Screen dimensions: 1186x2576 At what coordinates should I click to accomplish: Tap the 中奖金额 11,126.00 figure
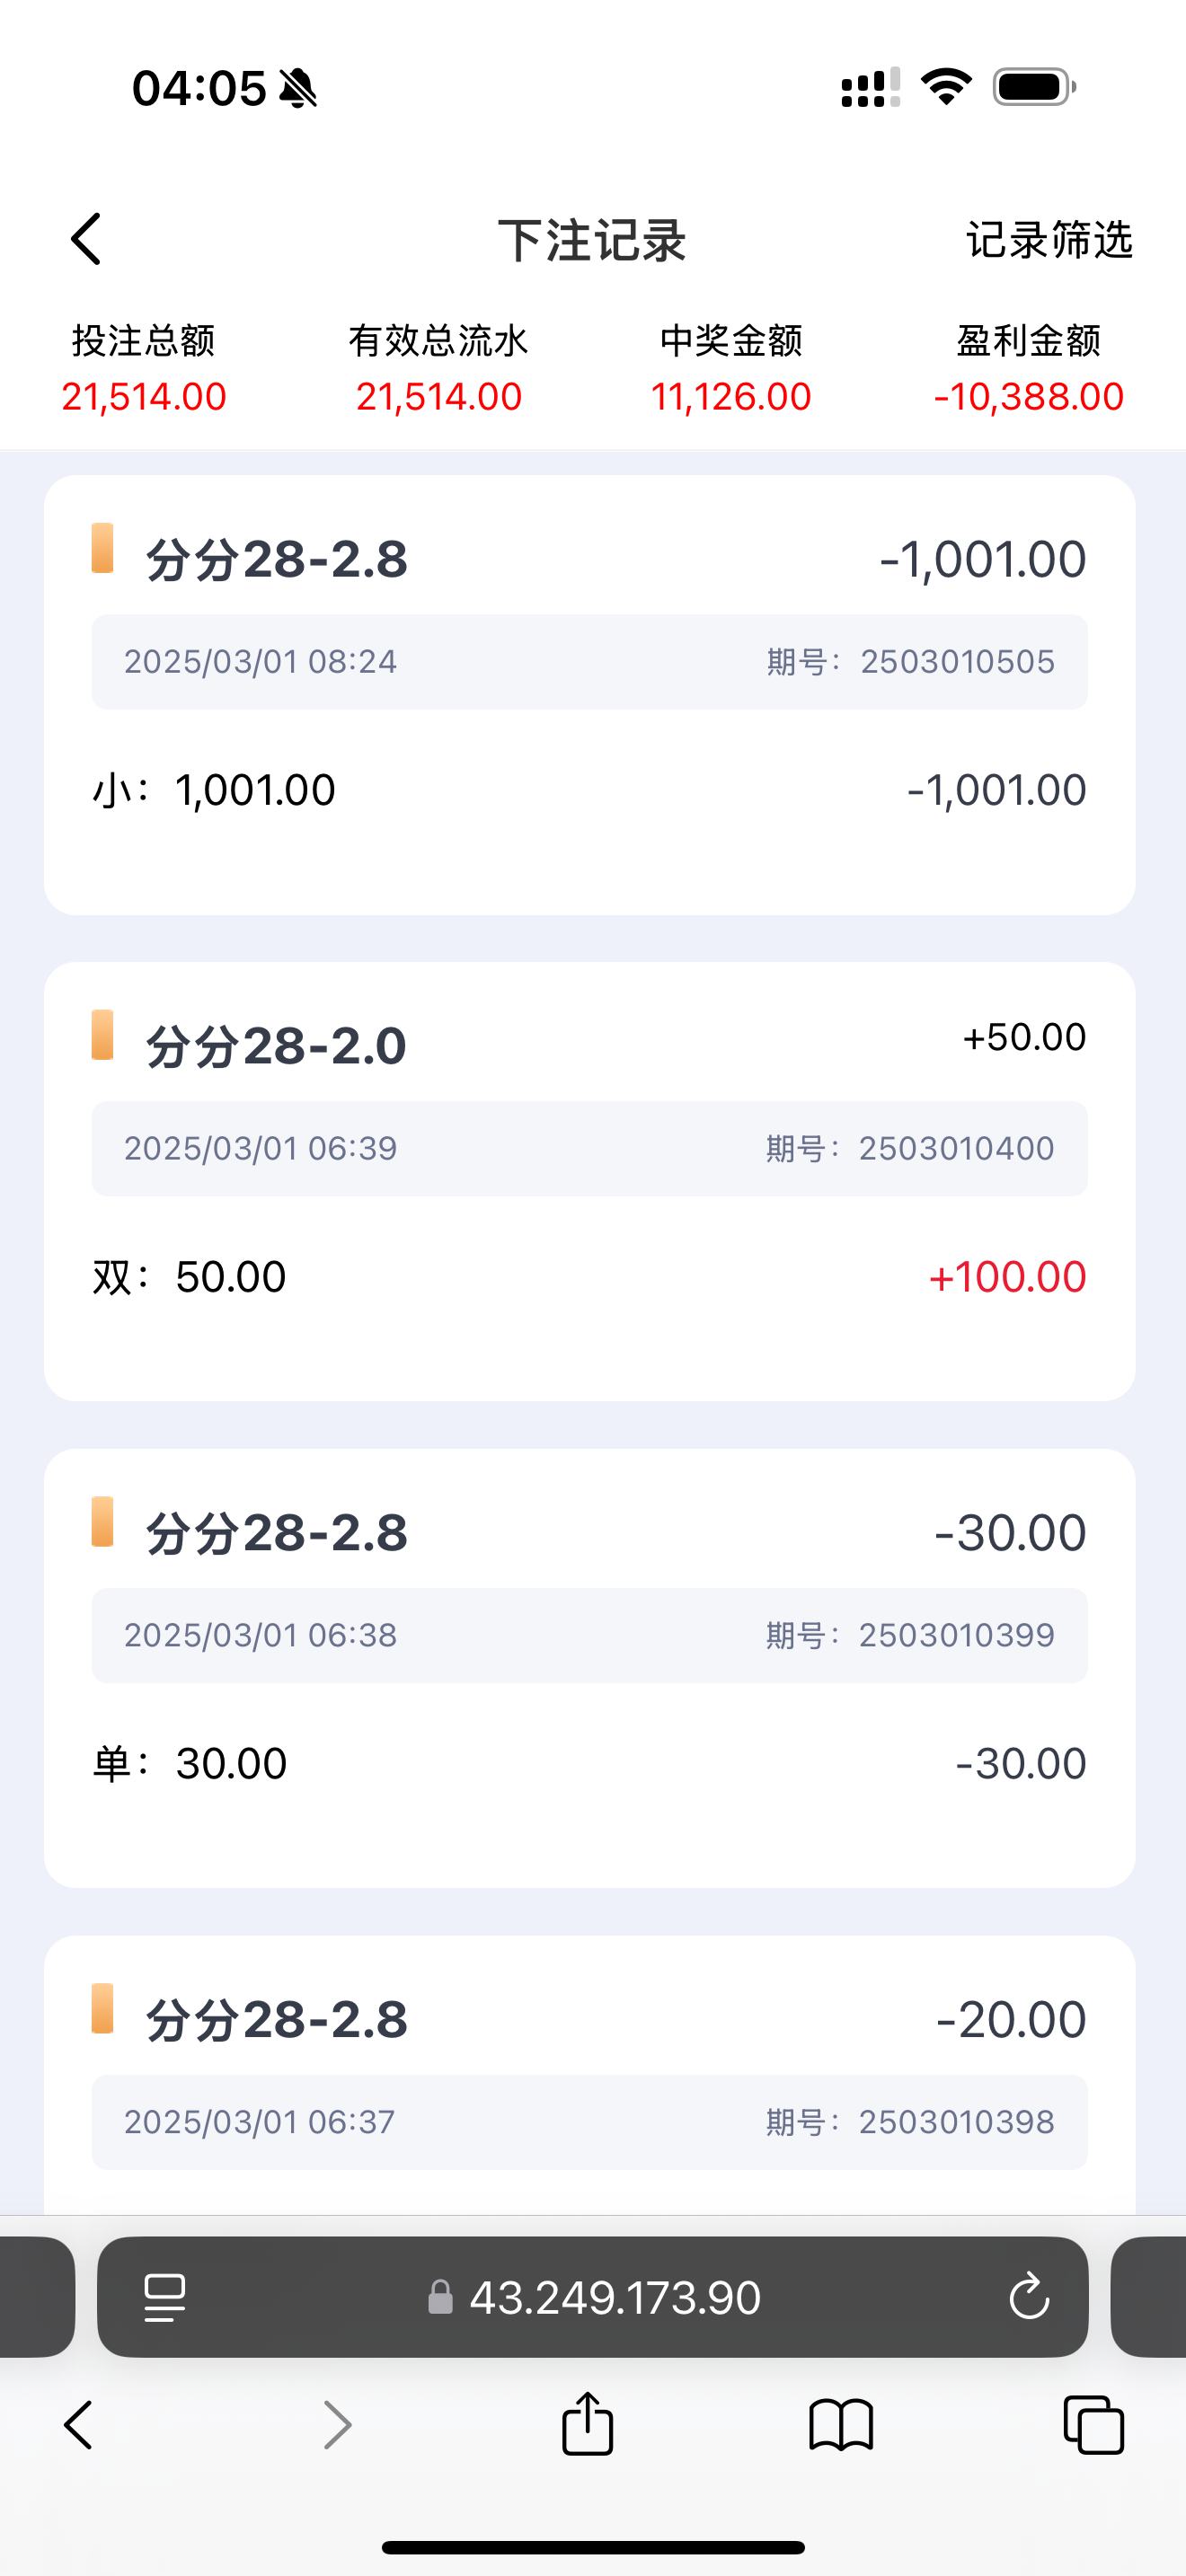[x=731, y=397]
